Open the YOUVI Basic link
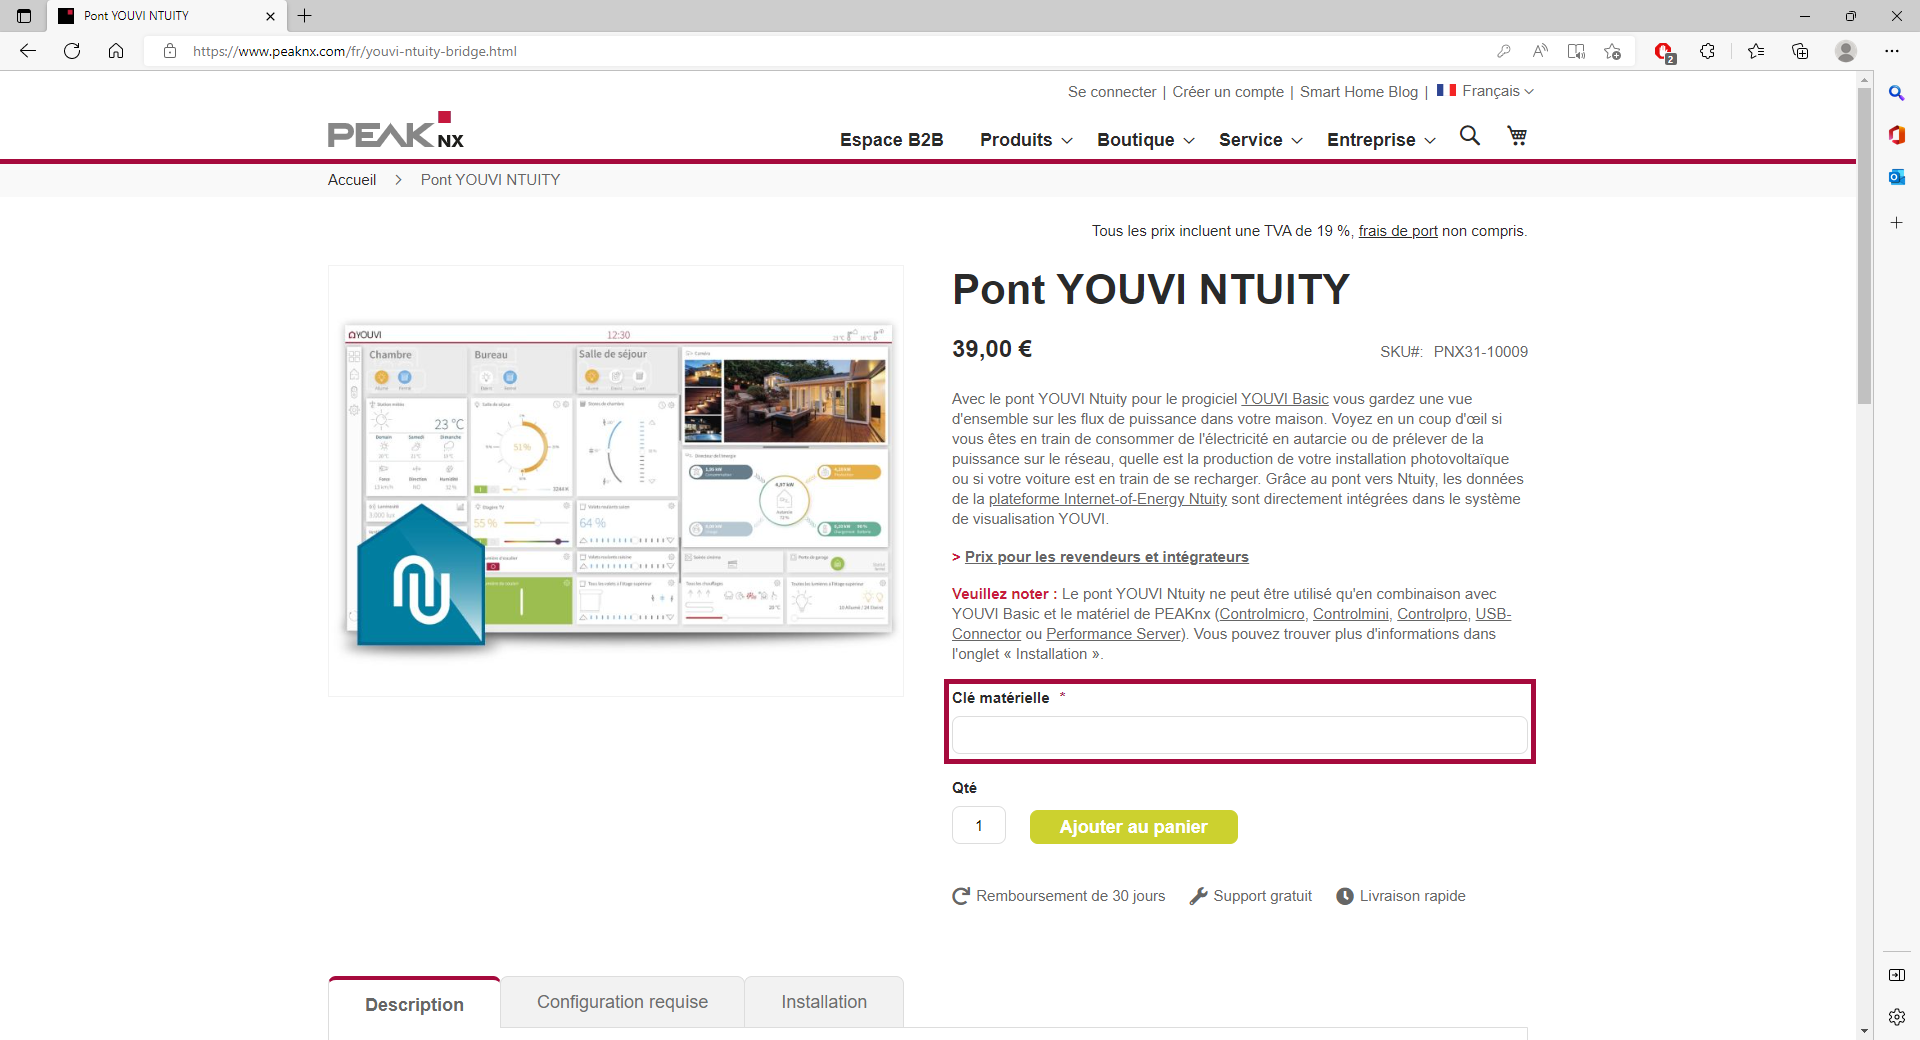Image resolution: width=1920 pixels, height=1040 pixels. (x=1285, y=399)
